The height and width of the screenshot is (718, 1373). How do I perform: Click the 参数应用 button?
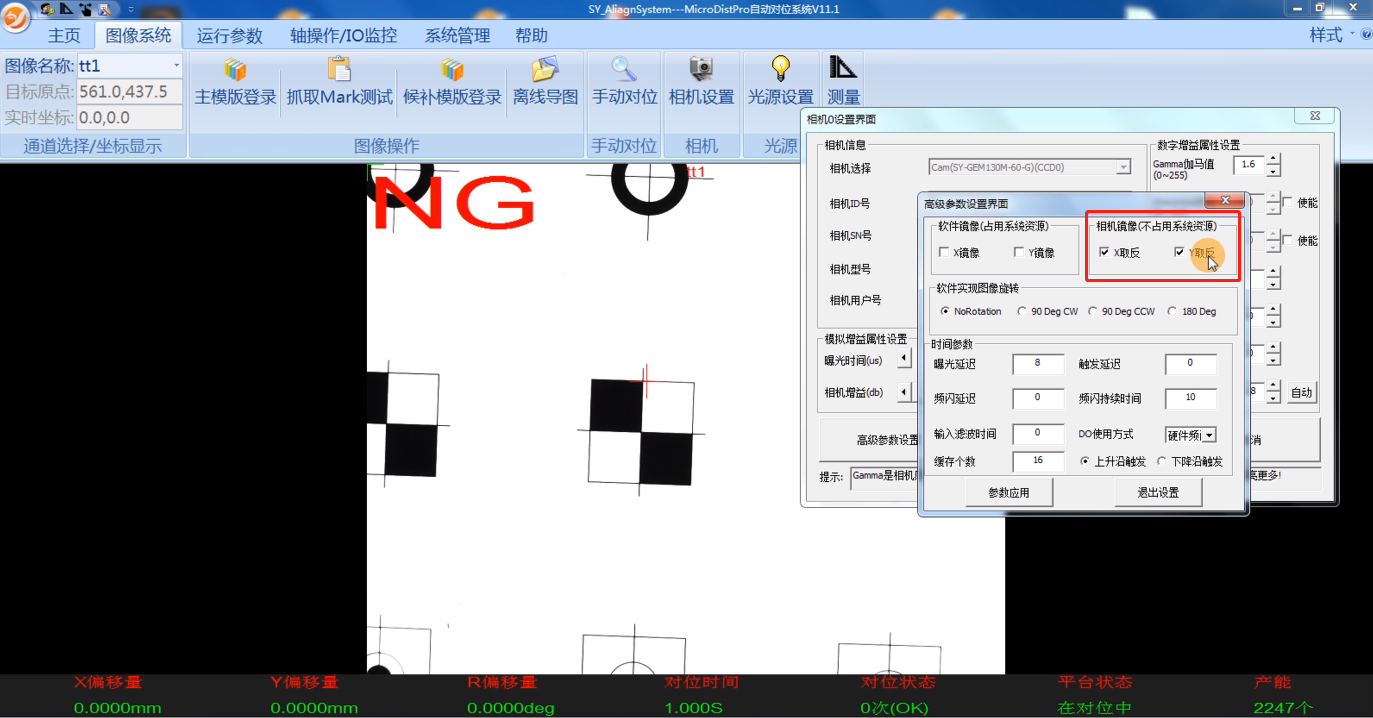tap(1007, 492)
